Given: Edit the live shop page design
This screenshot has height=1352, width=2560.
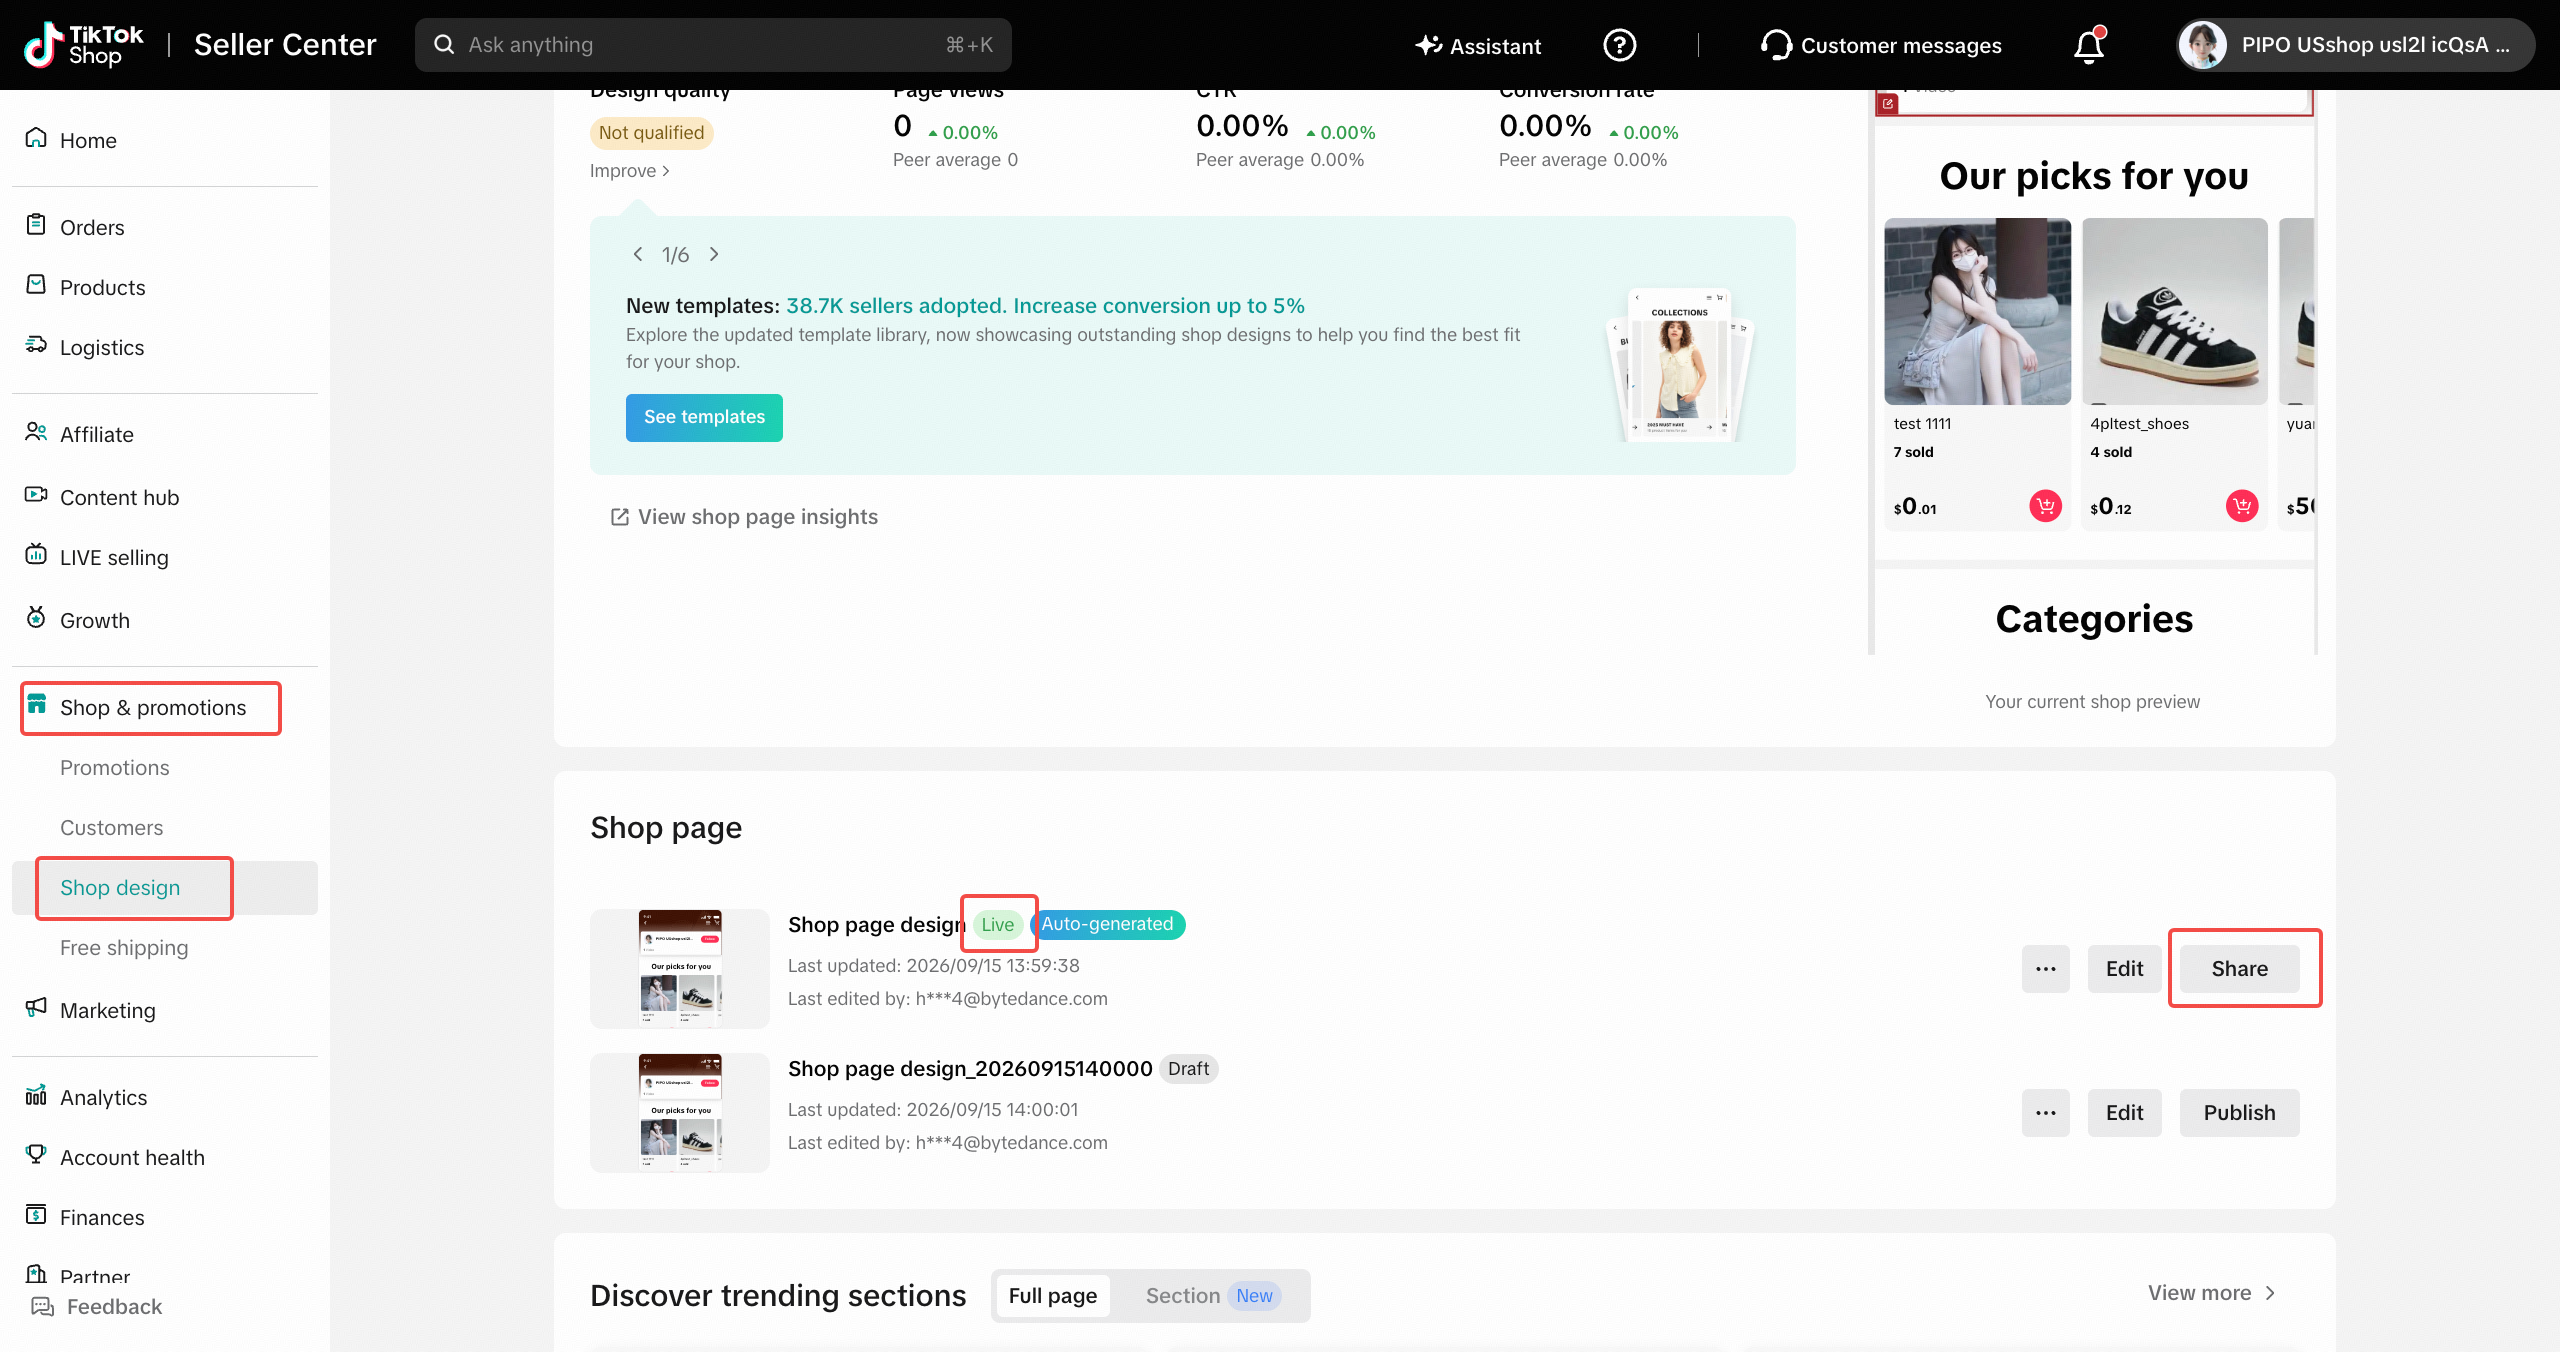Looking at the screenshot, I should 2124,969.
